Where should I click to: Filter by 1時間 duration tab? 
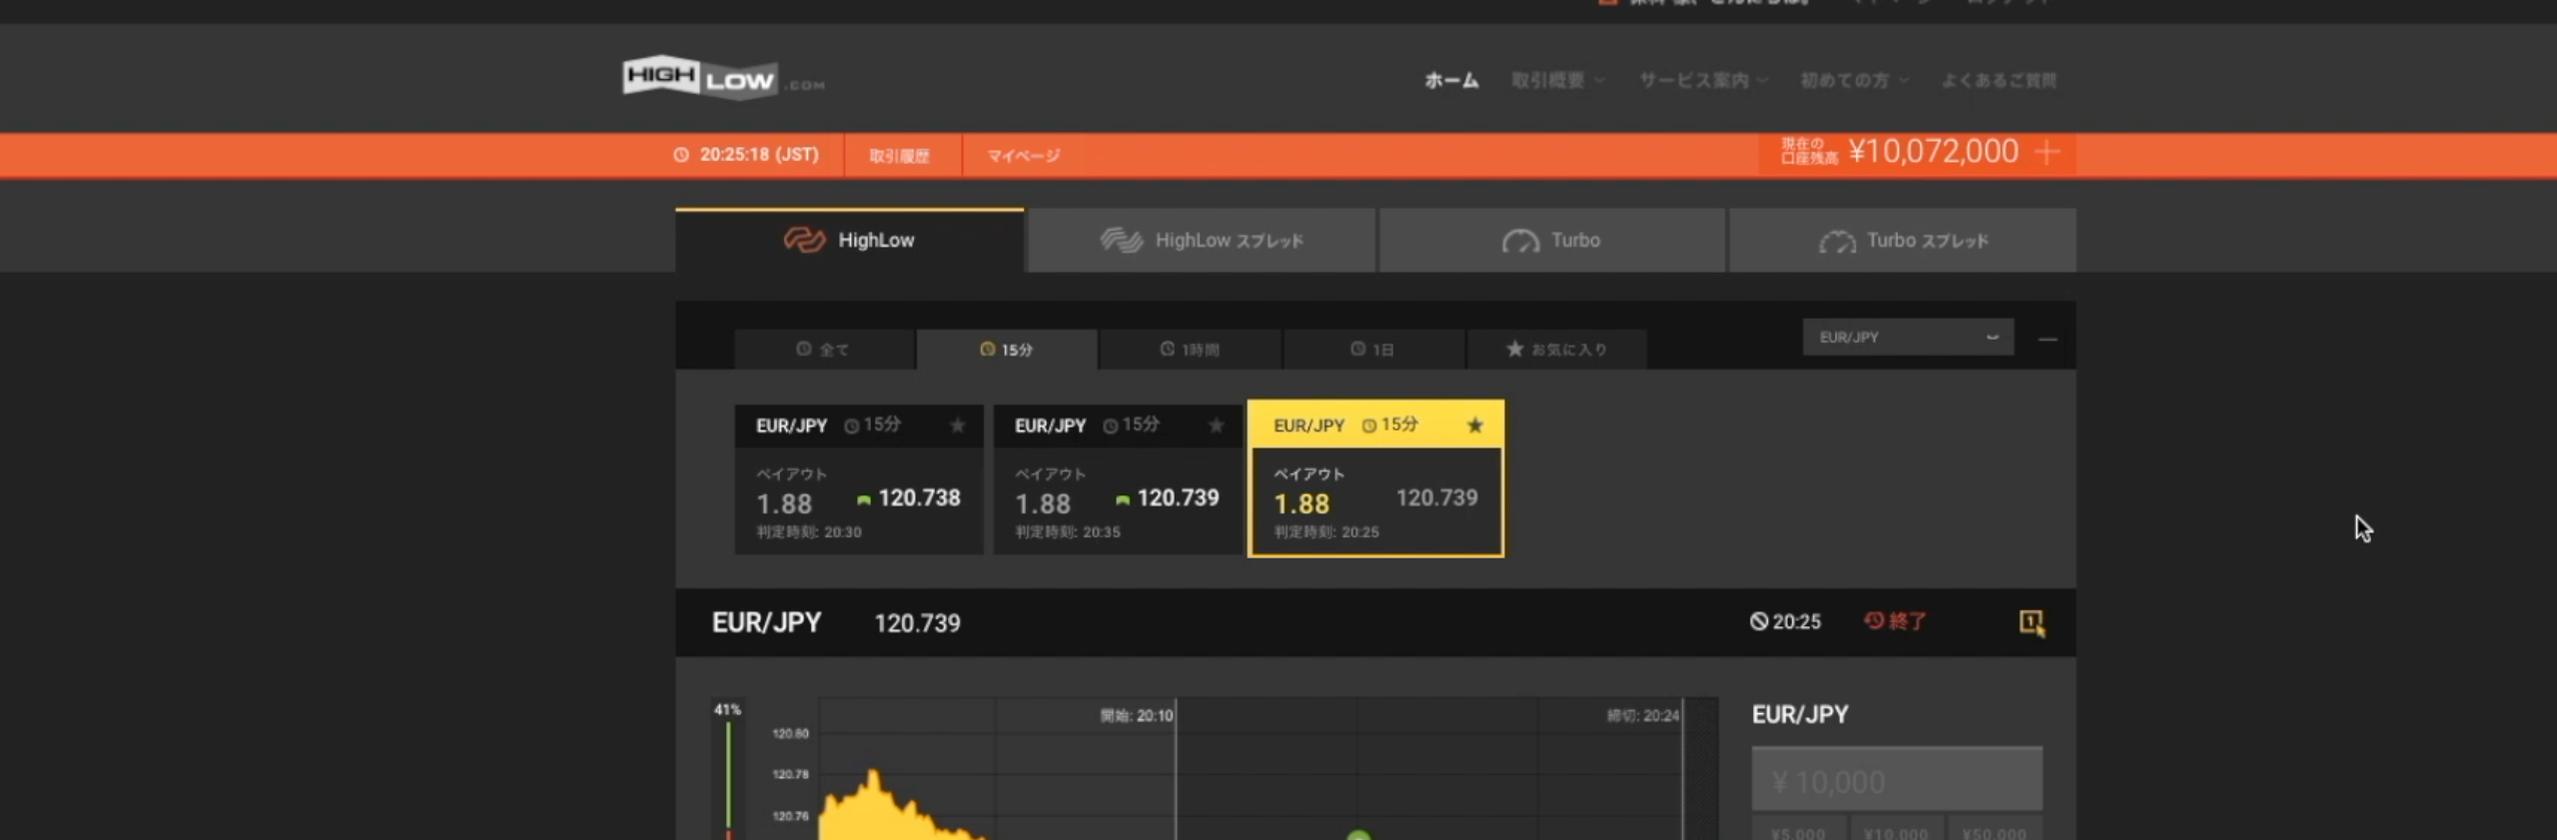point(1190,349)
